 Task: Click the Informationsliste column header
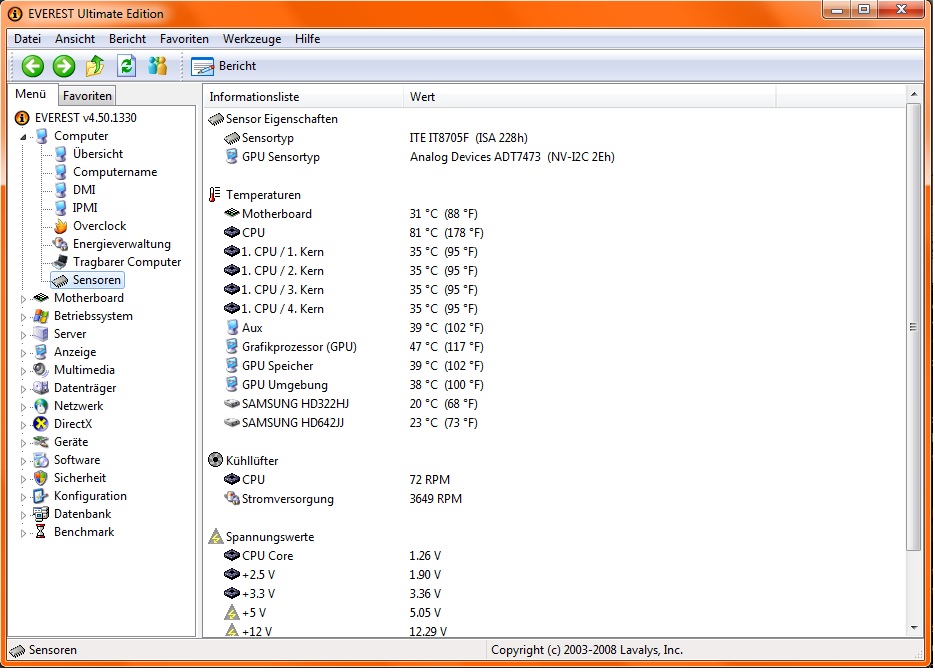304,97
